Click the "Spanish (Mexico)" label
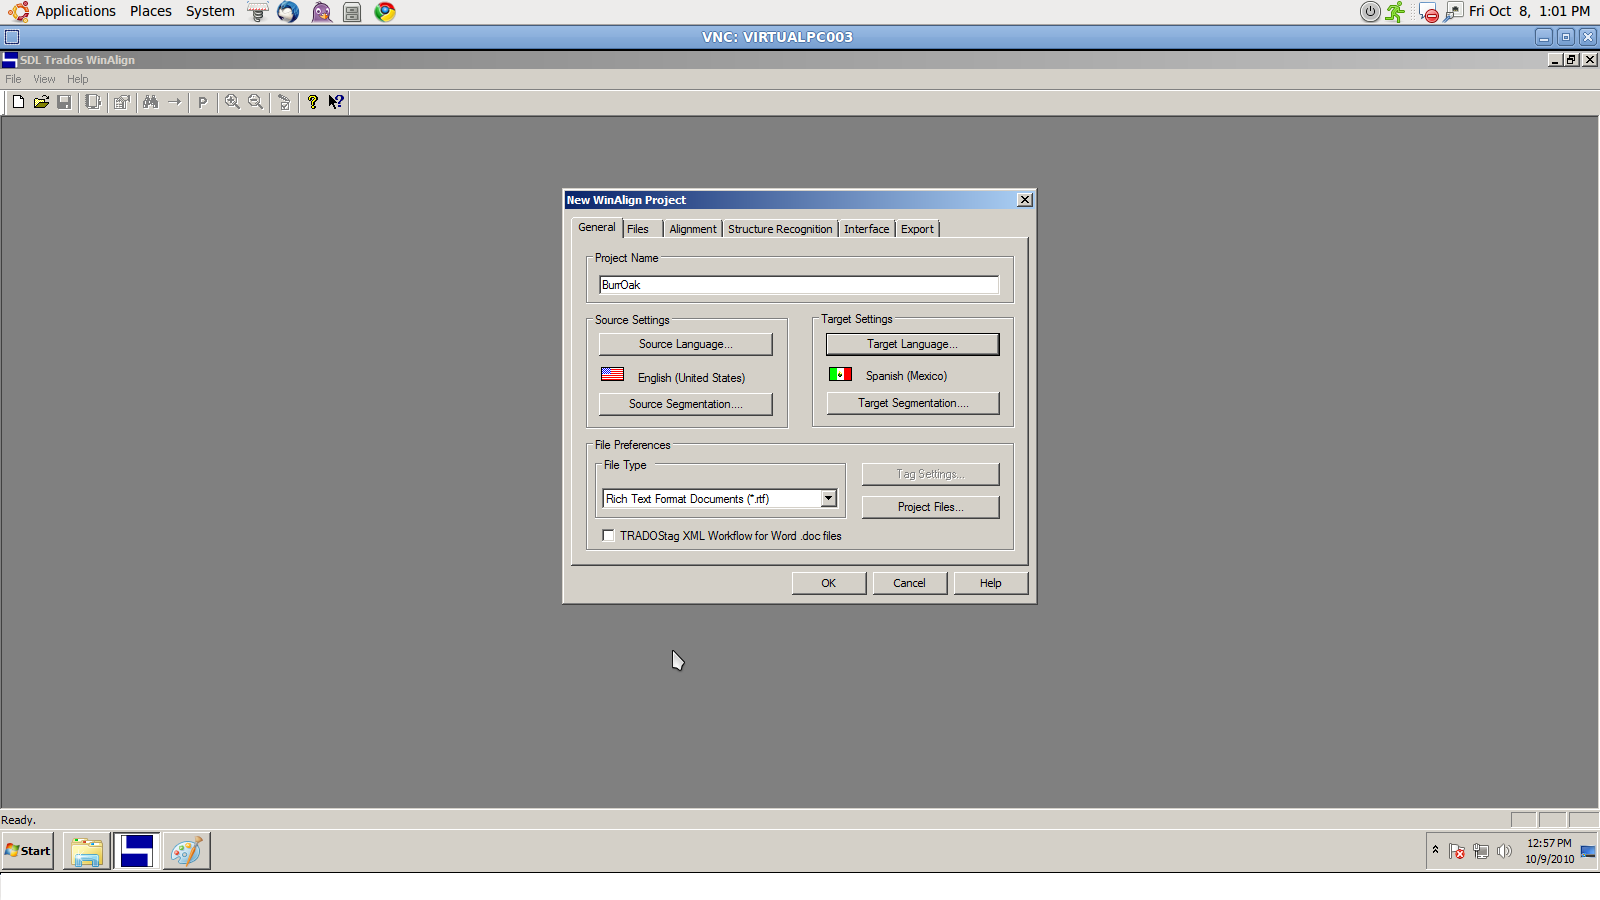The image size is (1600, 900). 906,376
